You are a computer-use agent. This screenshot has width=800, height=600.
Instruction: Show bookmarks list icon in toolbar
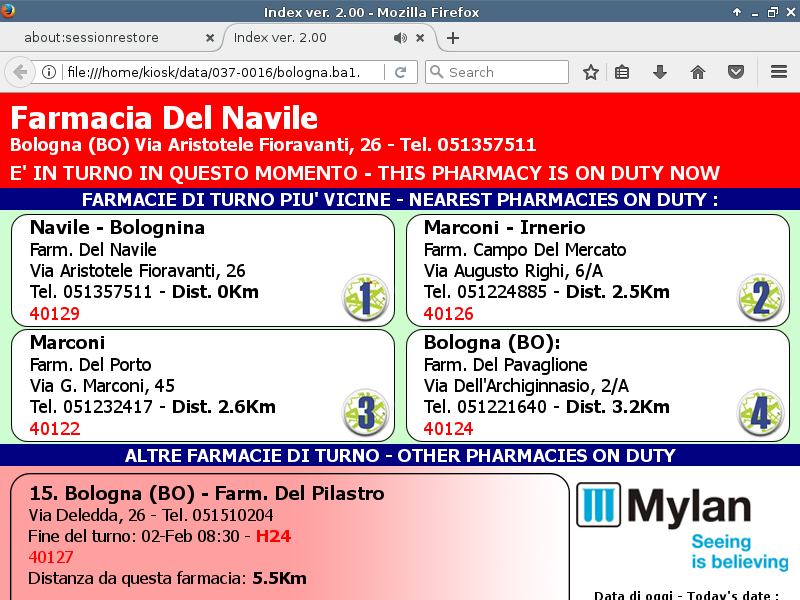[x=622, y=72]
